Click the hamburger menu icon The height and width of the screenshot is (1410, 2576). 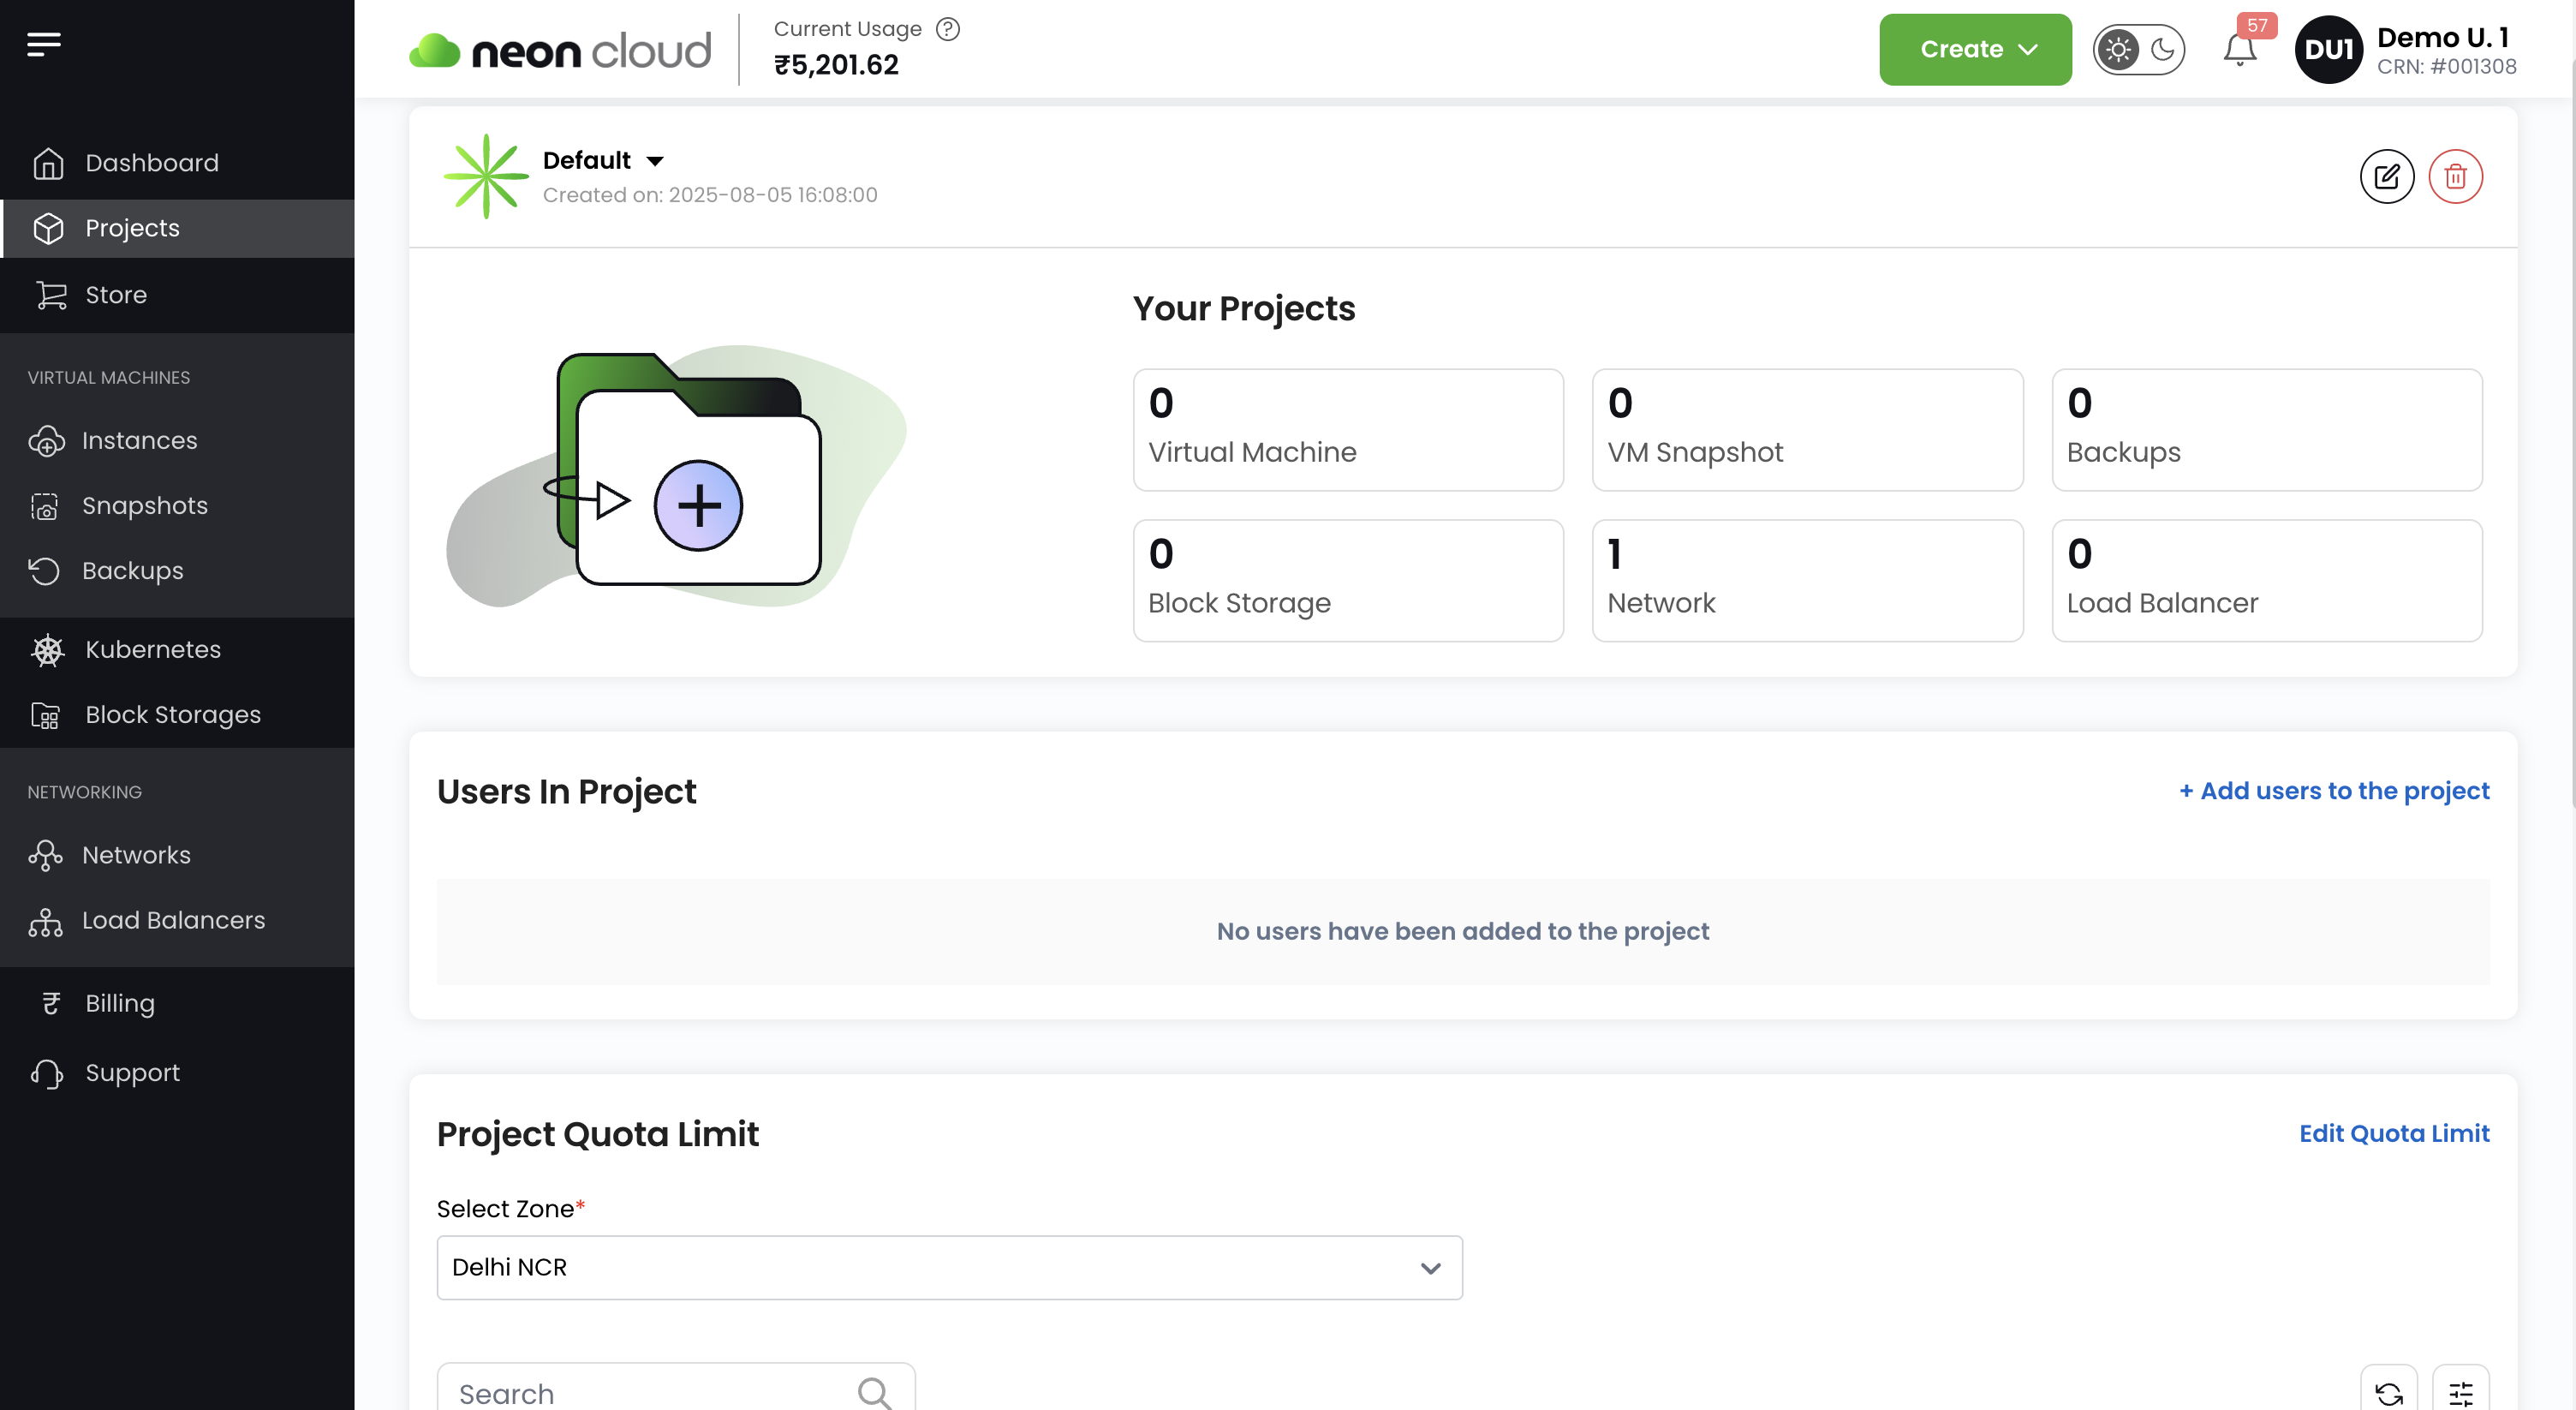coord(44,44)
